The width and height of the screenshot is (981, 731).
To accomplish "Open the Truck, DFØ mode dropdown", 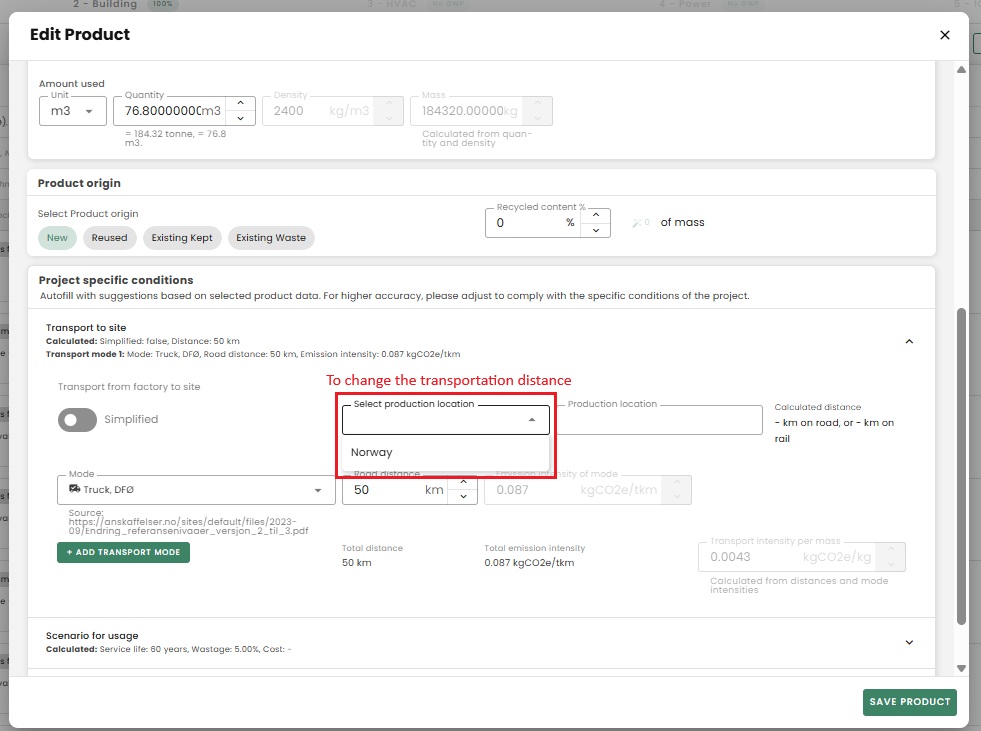I will coord(196,490).
